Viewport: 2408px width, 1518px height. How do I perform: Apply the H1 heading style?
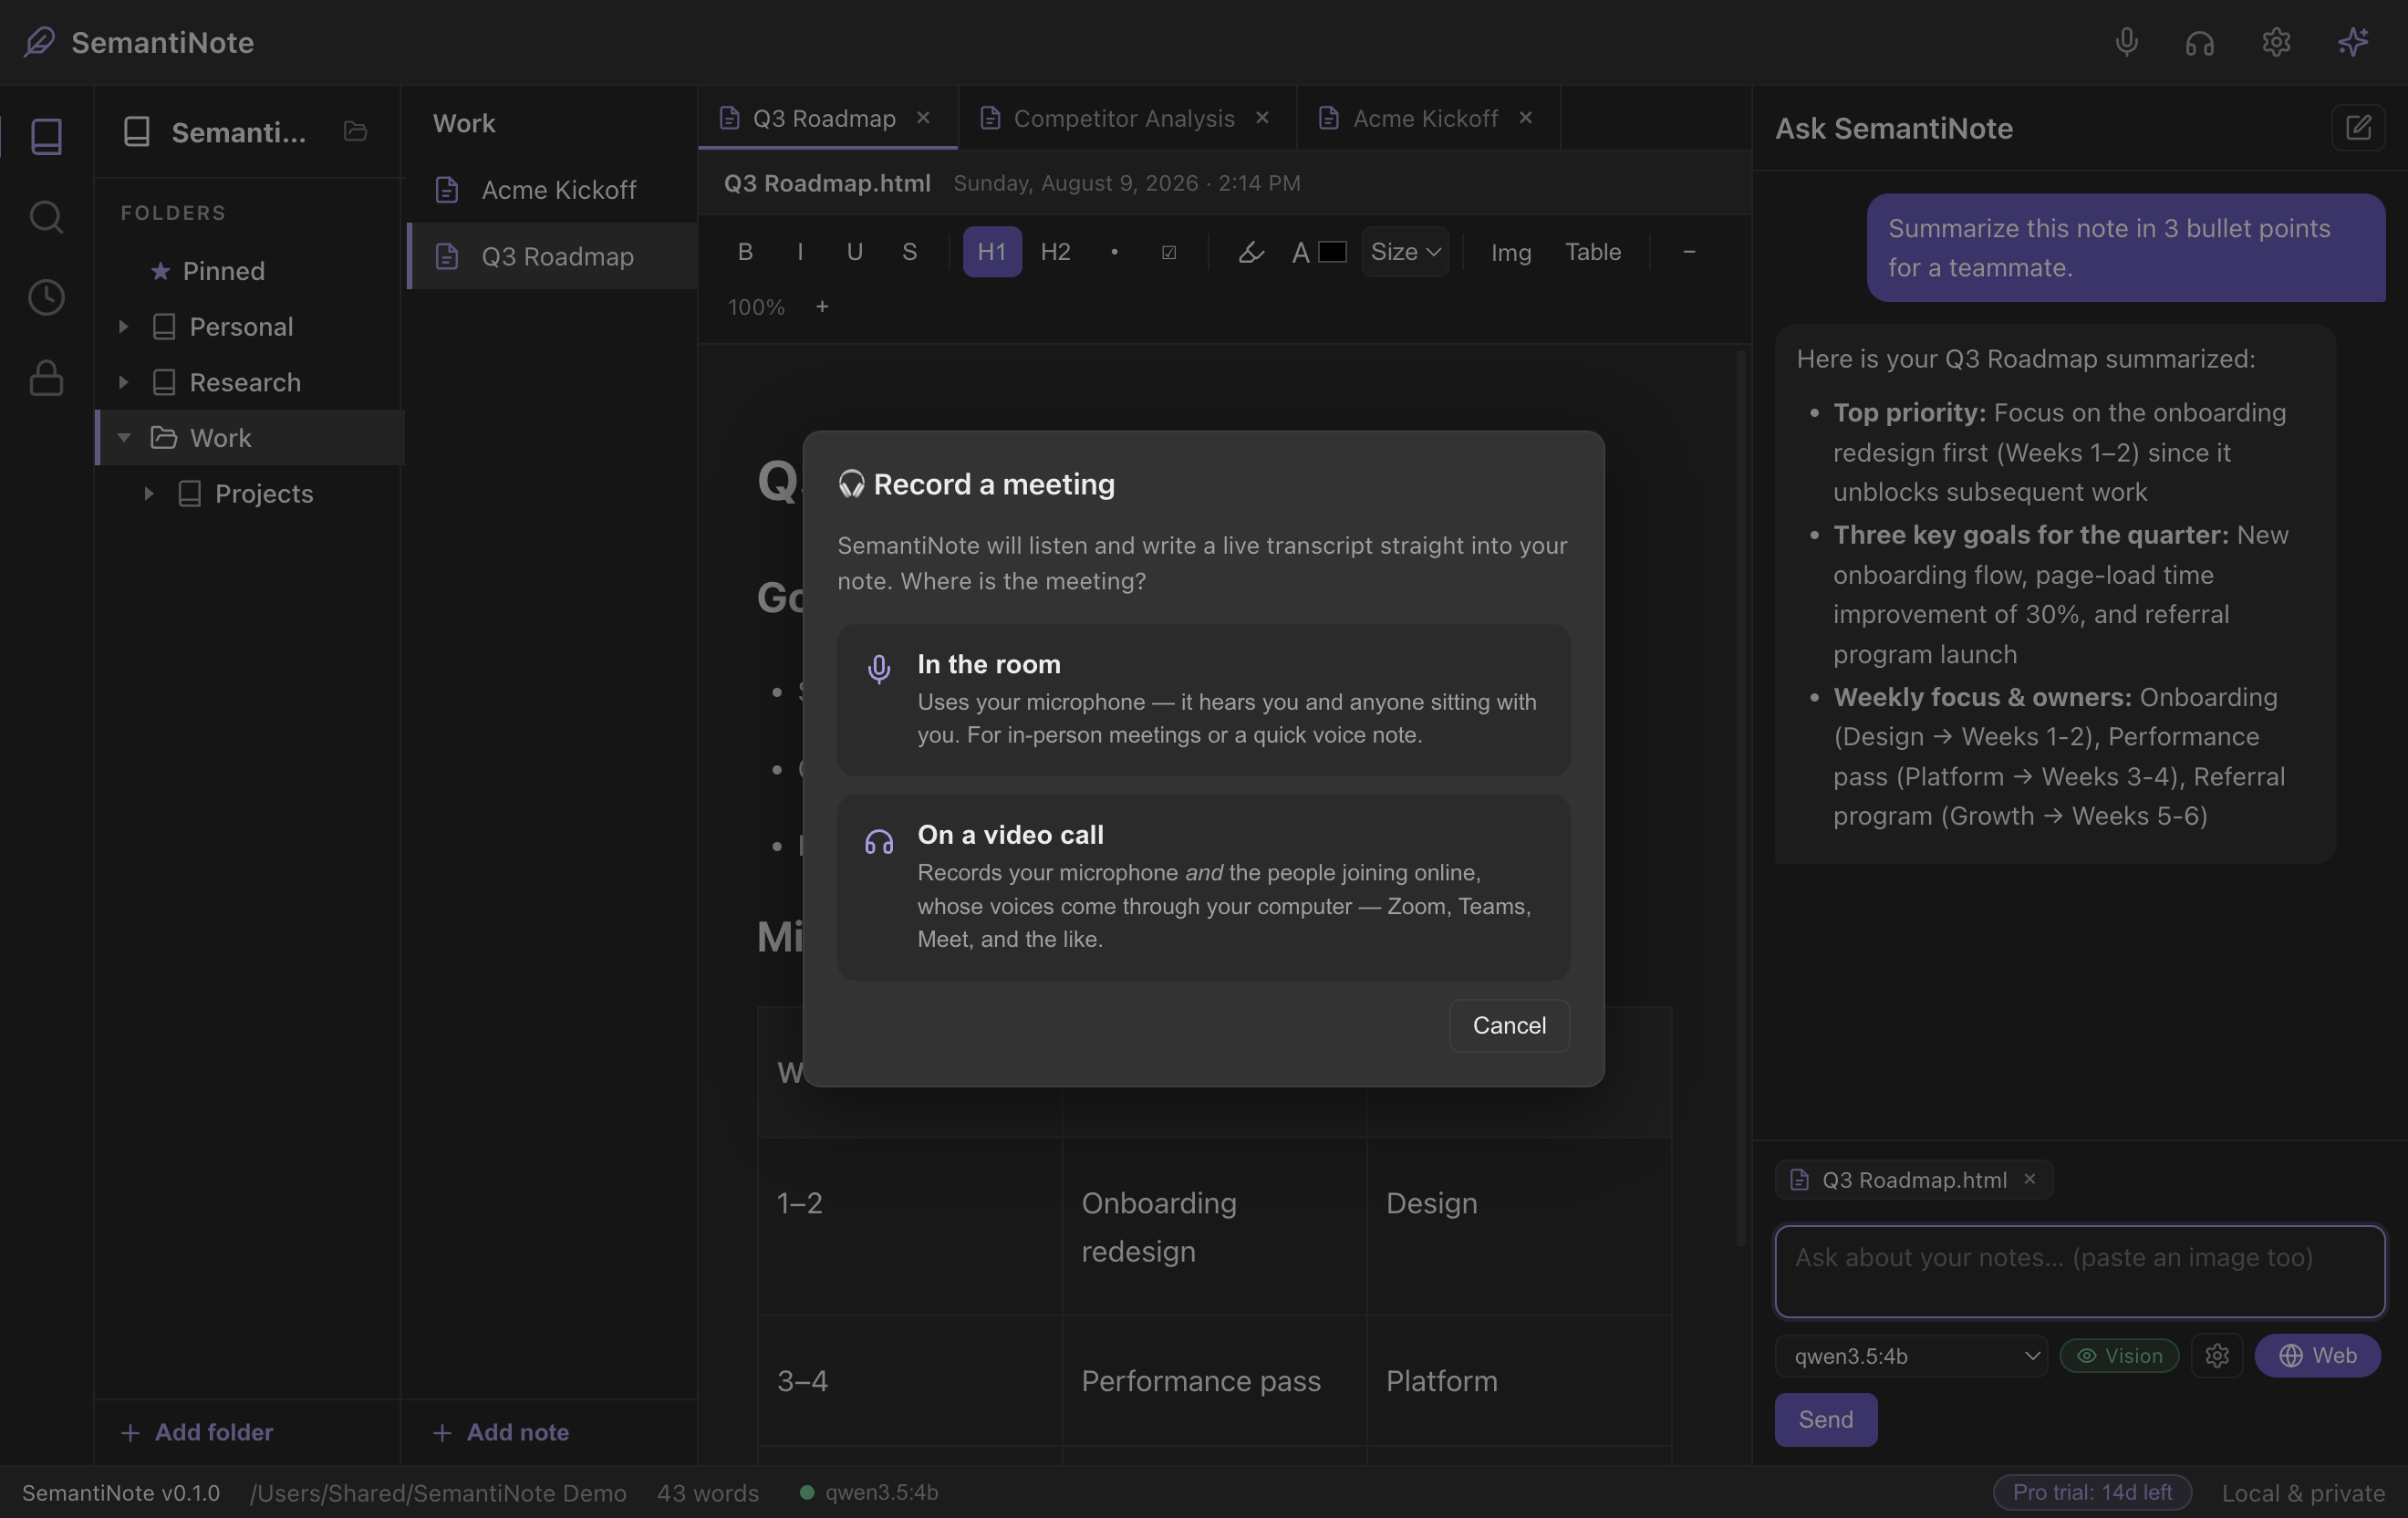(x=992, y=252)
